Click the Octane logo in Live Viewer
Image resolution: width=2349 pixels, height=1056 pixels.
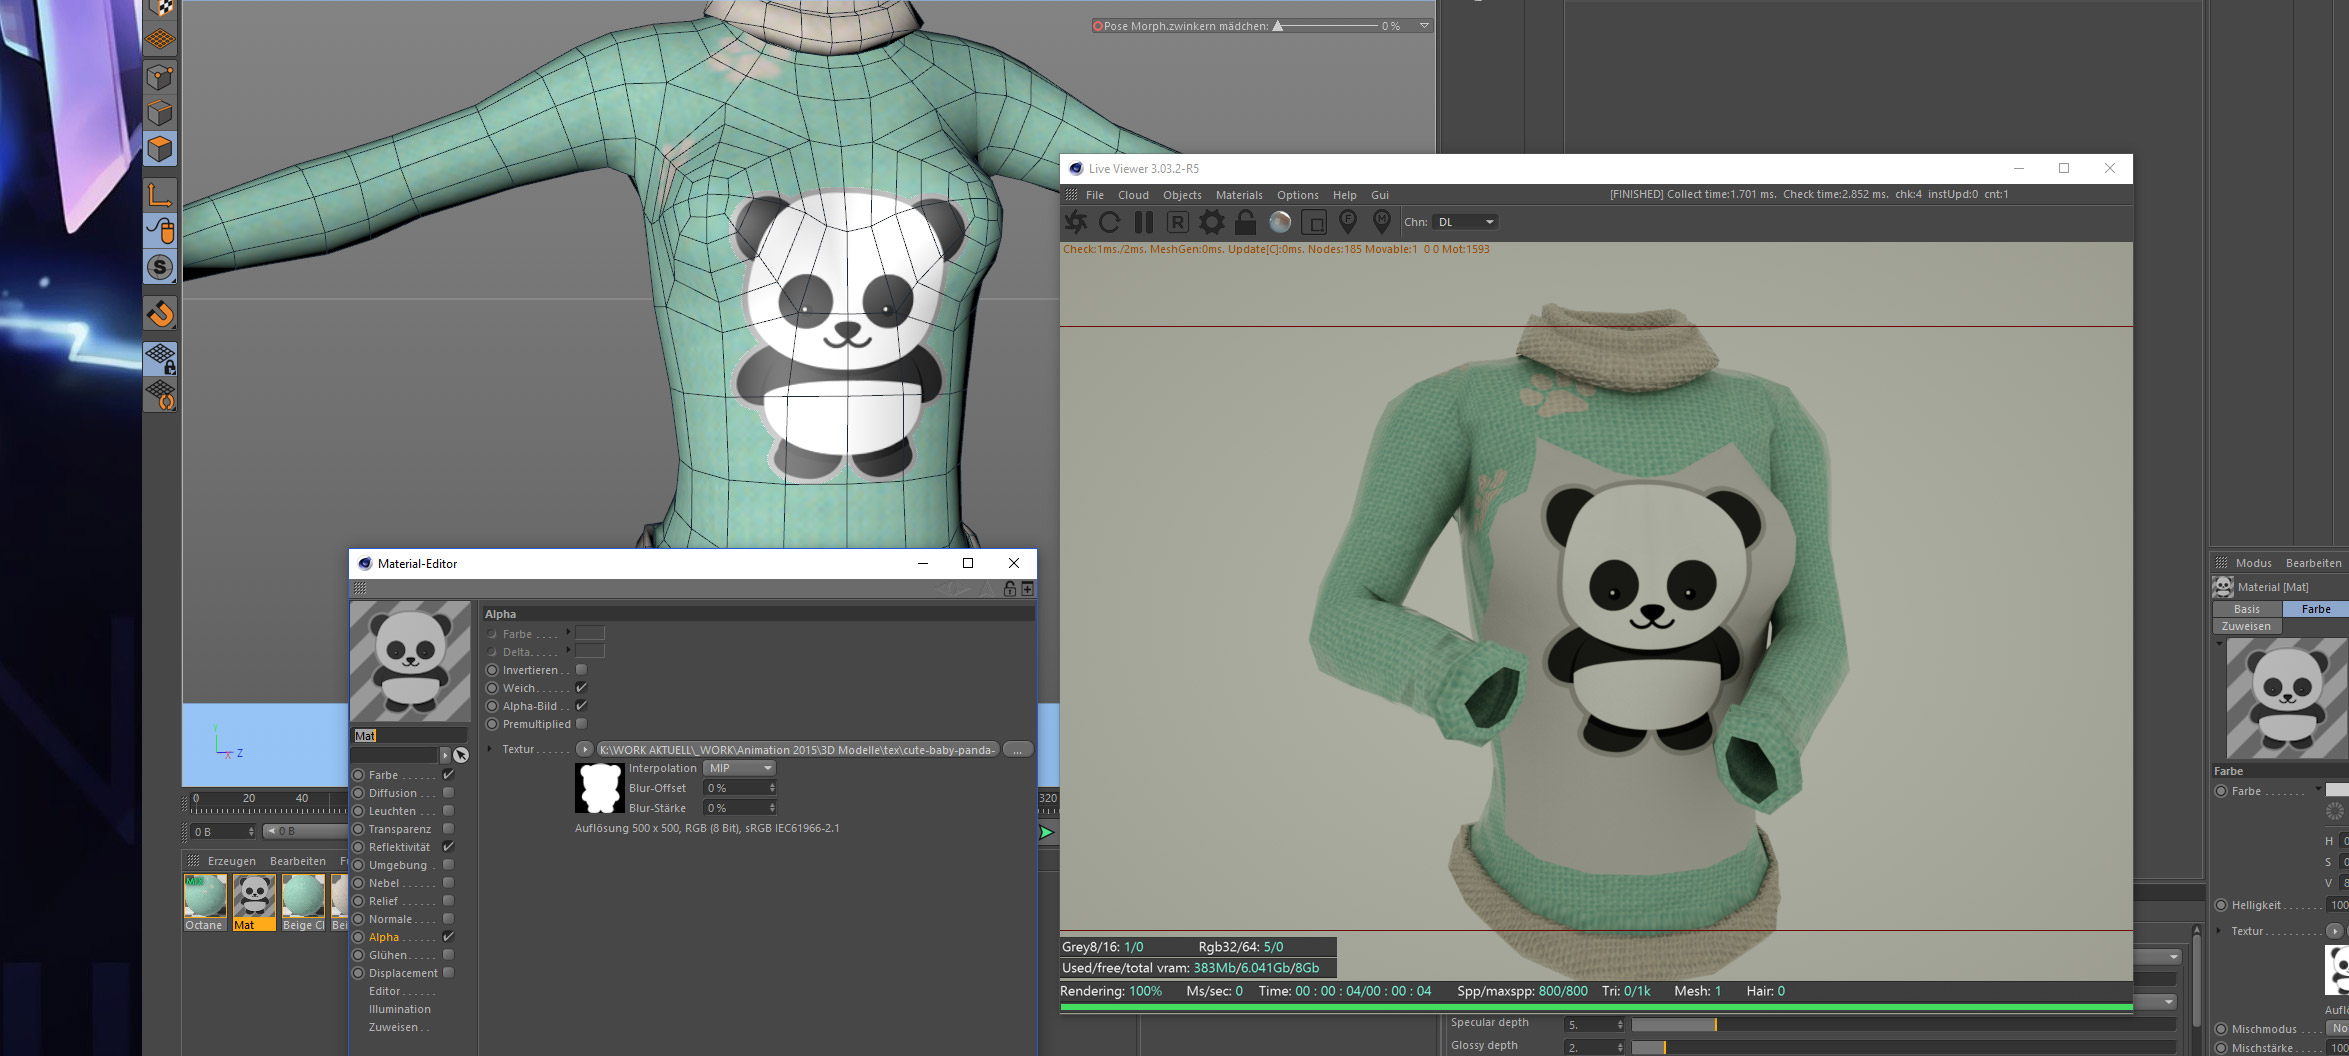(1076, 222)
